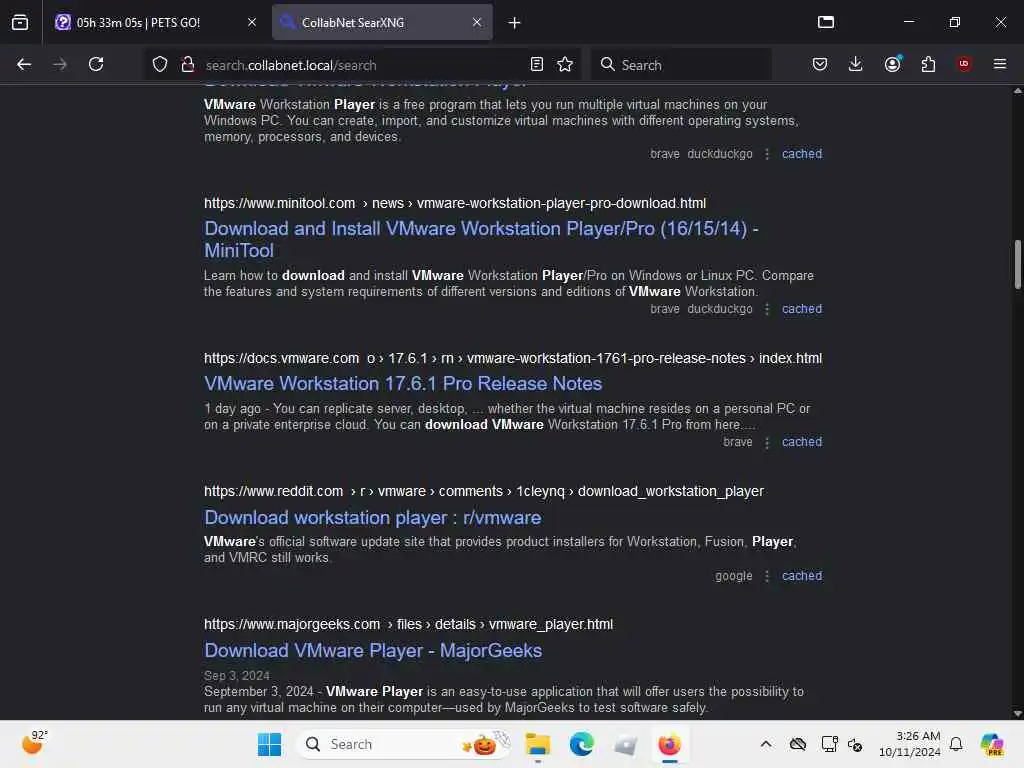This screenshot has width=1024, height=768.
Task: Open the Firefox taskbar icon
Action: (x=669, y=744)
